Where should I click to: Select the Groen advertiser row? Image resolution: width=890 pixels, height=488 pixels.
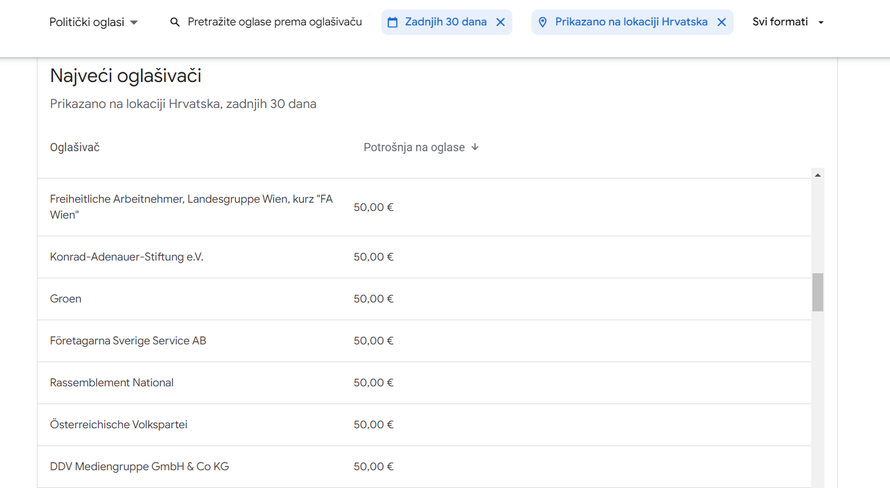click(66, 299)
